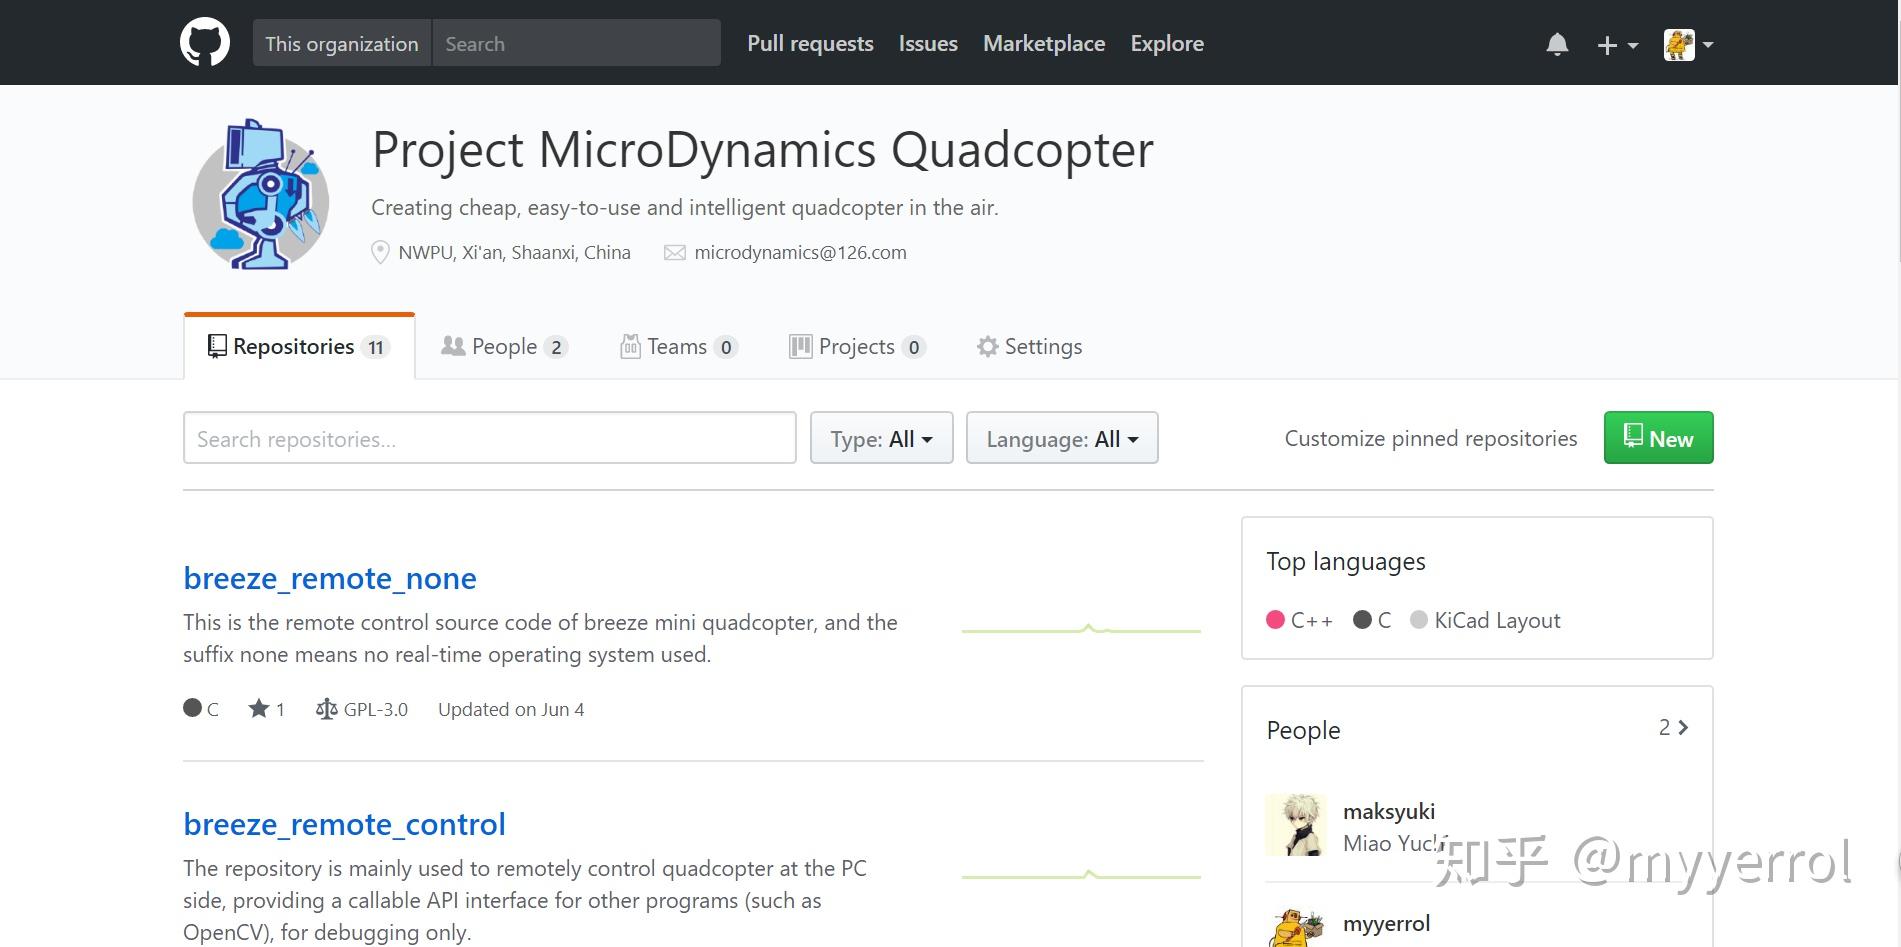The height and width of the screenshot is (947, 1901).
Task: Open maksyuki's profile avatar
Action: click(1296, 826)
